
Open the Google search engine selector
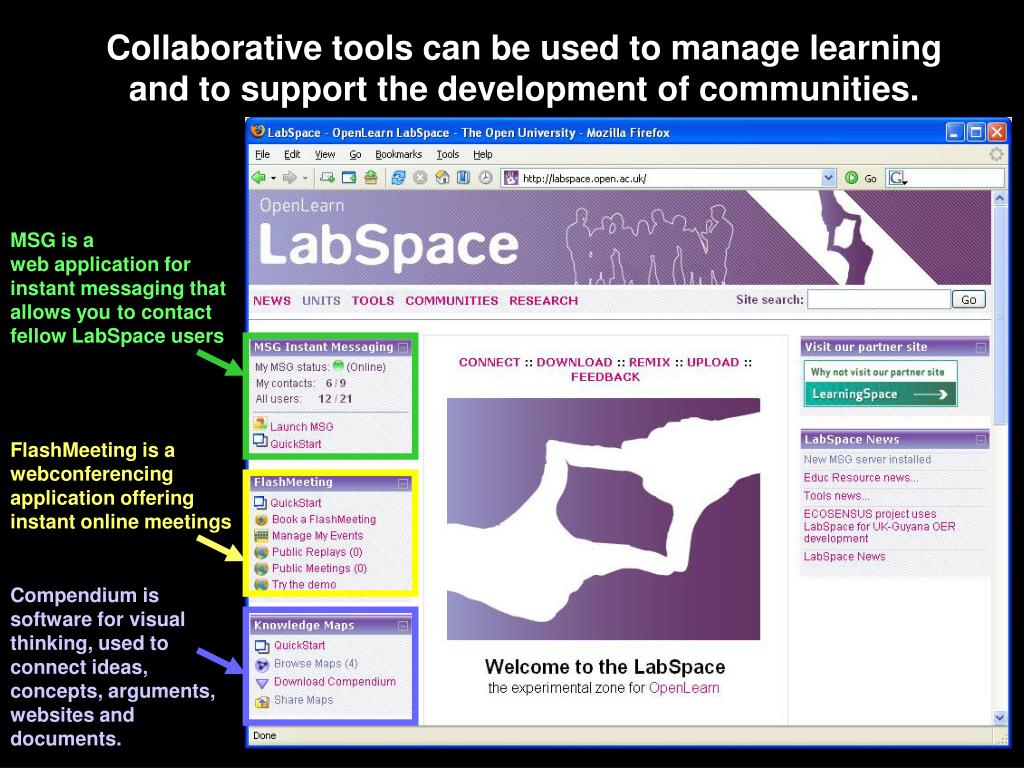[x=898, y=178]
